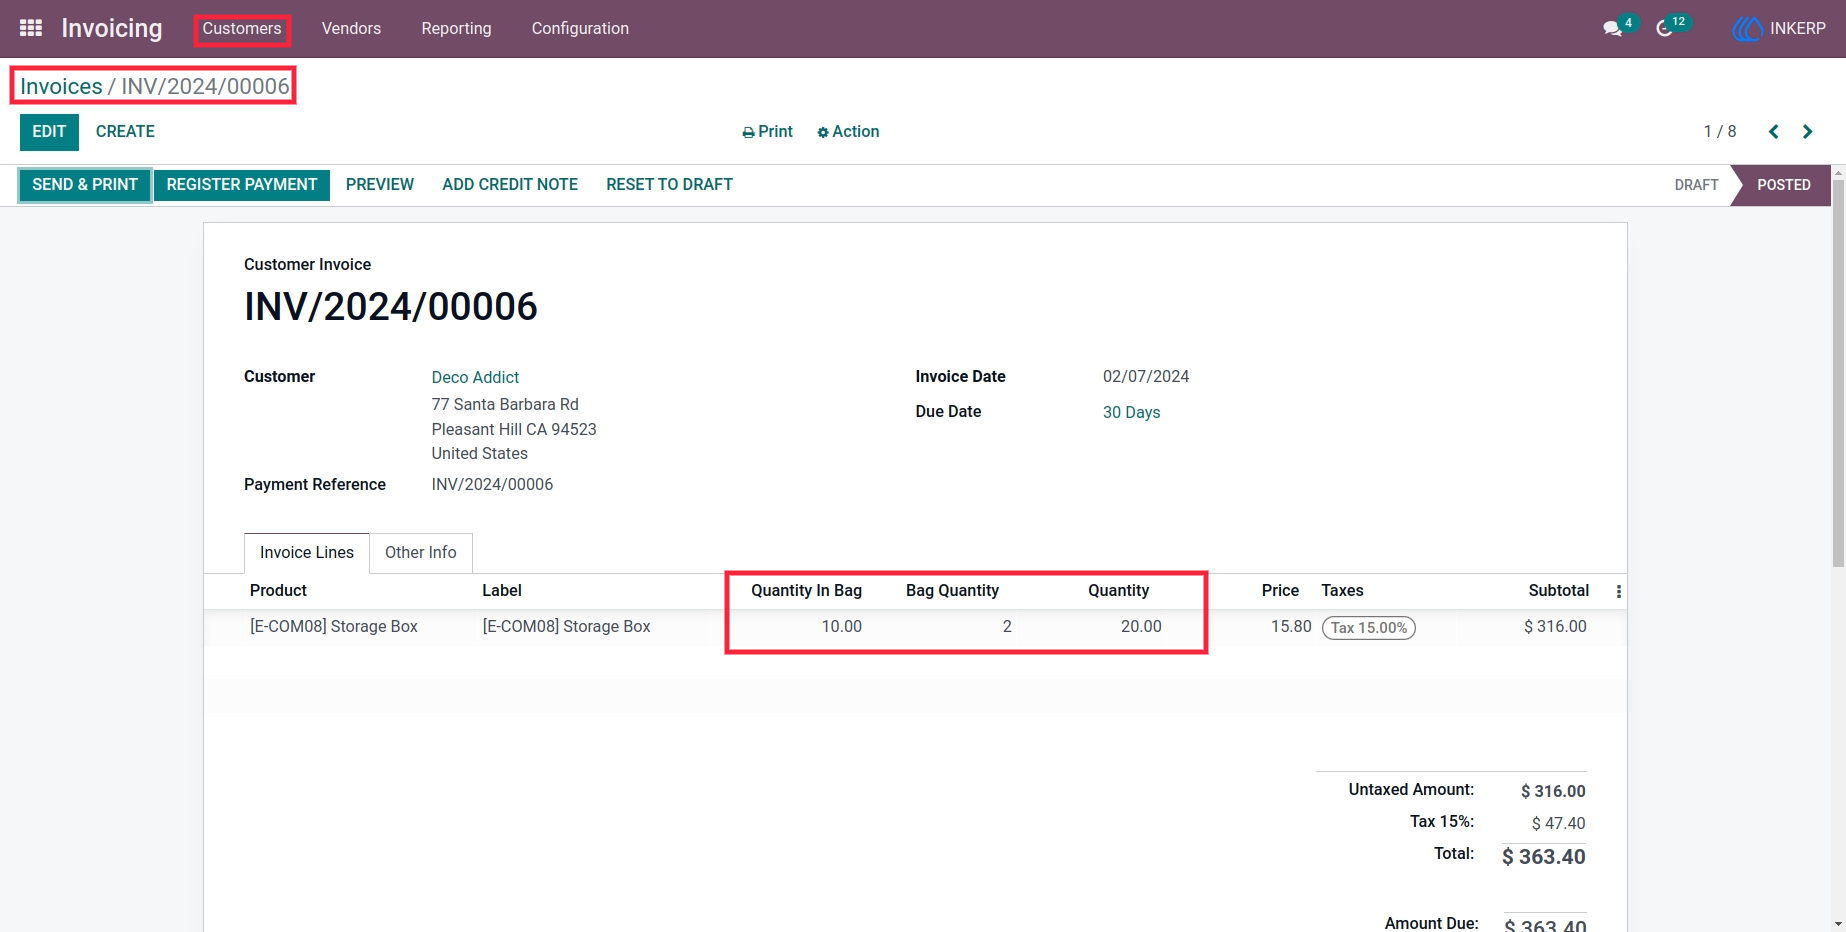The width and height of the screenshot is (1846, 932).
Task: Go to the previous record arrow
Action: coord(1773,132)
